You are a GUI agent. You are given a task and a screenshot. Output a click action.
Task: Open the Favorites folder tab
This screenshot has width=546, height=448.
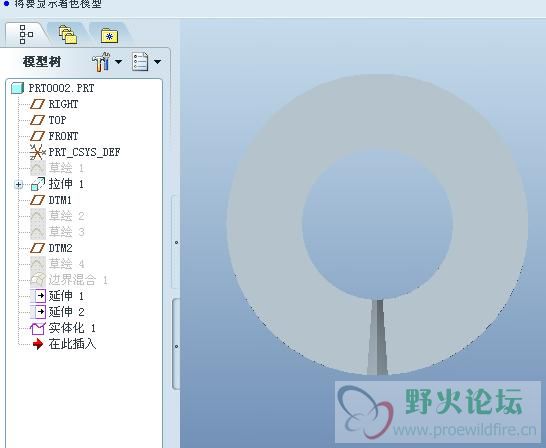[x=109, y=35]
